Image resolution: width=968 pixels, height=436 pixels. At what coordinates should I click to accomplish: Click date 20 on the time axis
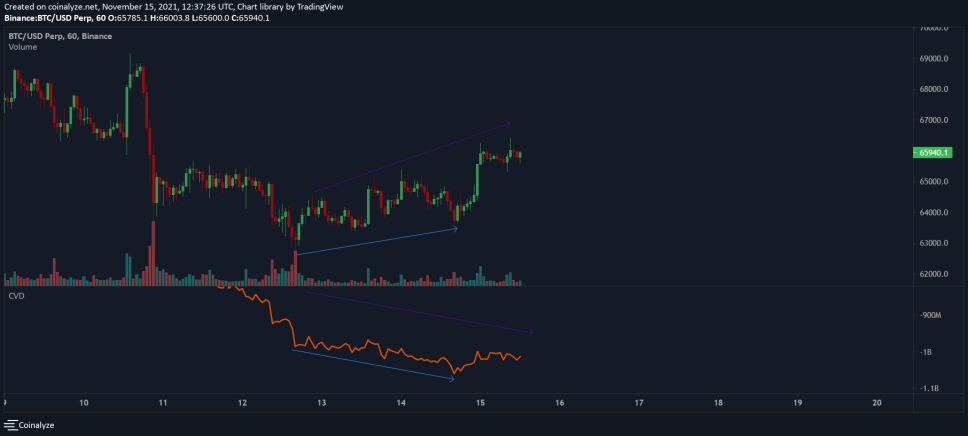tap(877, 402)
